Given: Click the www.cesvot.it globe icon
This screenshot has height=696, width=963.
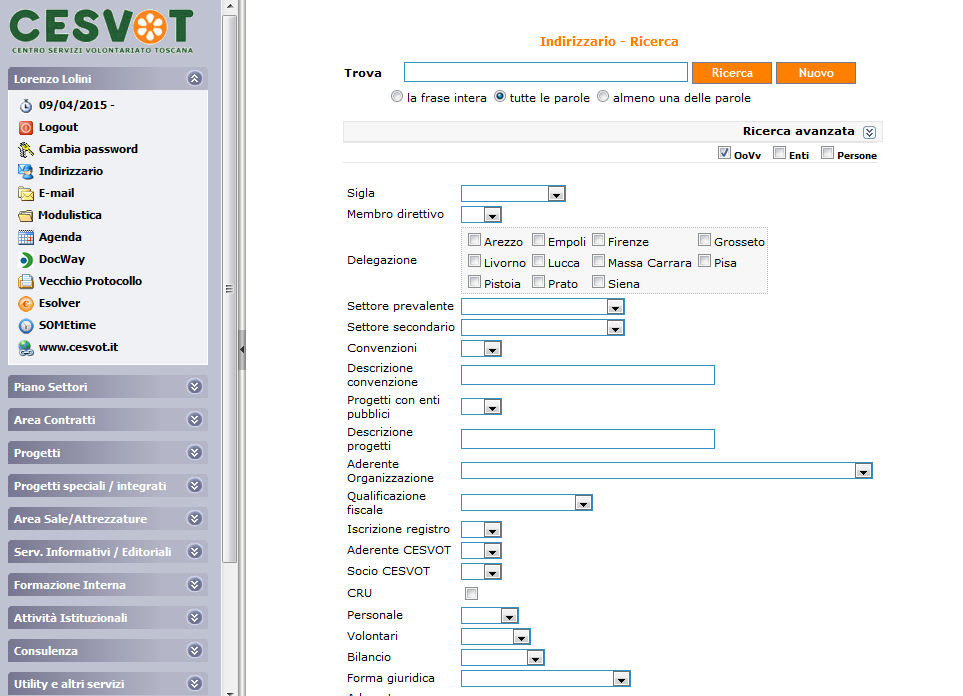Looking at the screenshot, I should click(26, 348).
